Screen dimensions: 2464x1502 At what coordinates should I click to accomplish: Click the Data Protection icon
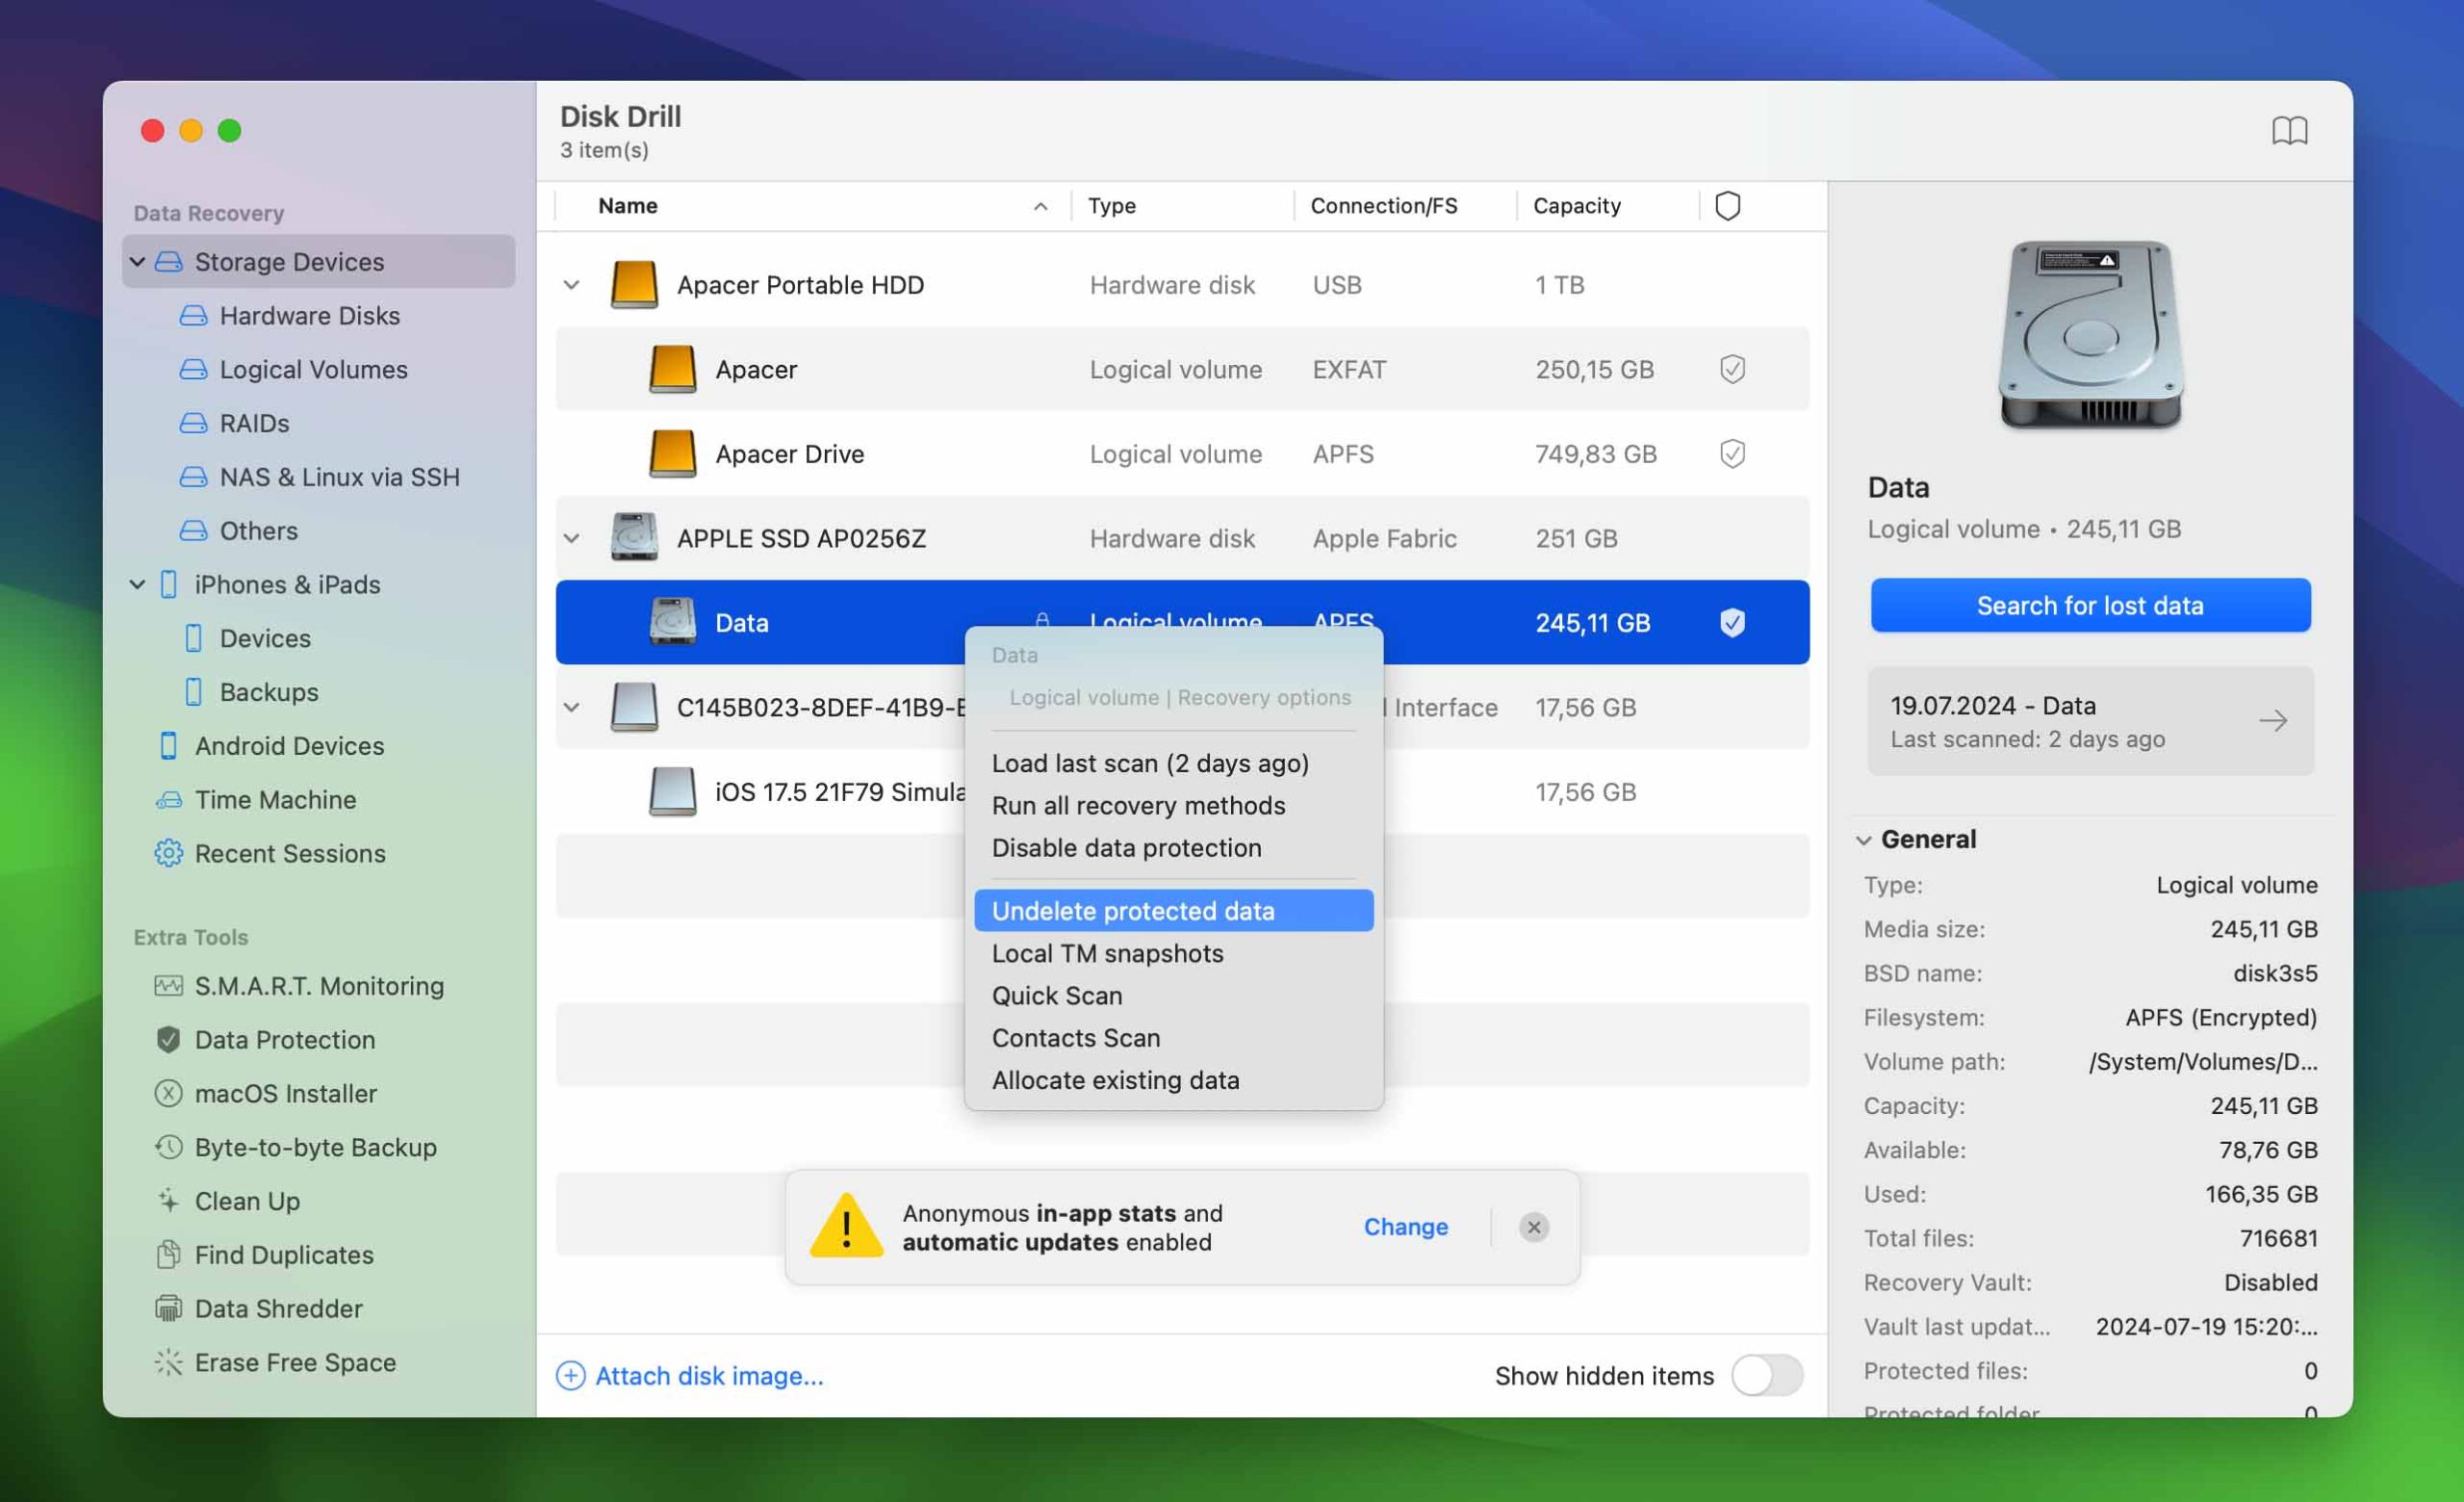click(x=166, y=1037)
